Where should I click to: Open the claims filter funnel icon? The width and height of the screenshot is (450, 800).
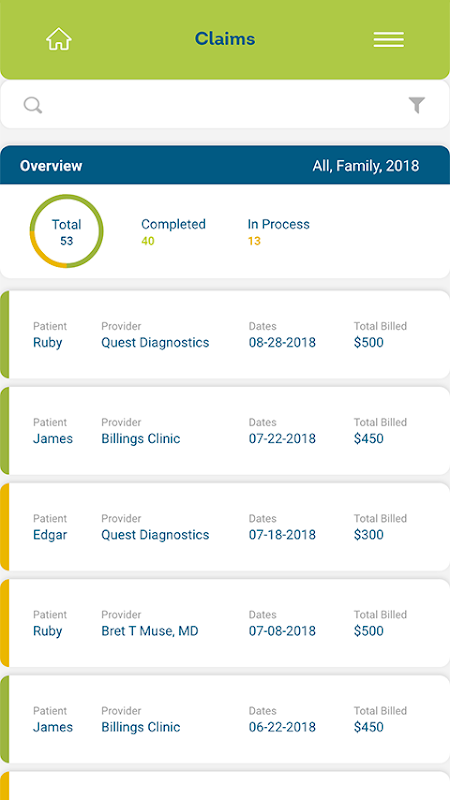pyautogui.click(x=417, y=106)
